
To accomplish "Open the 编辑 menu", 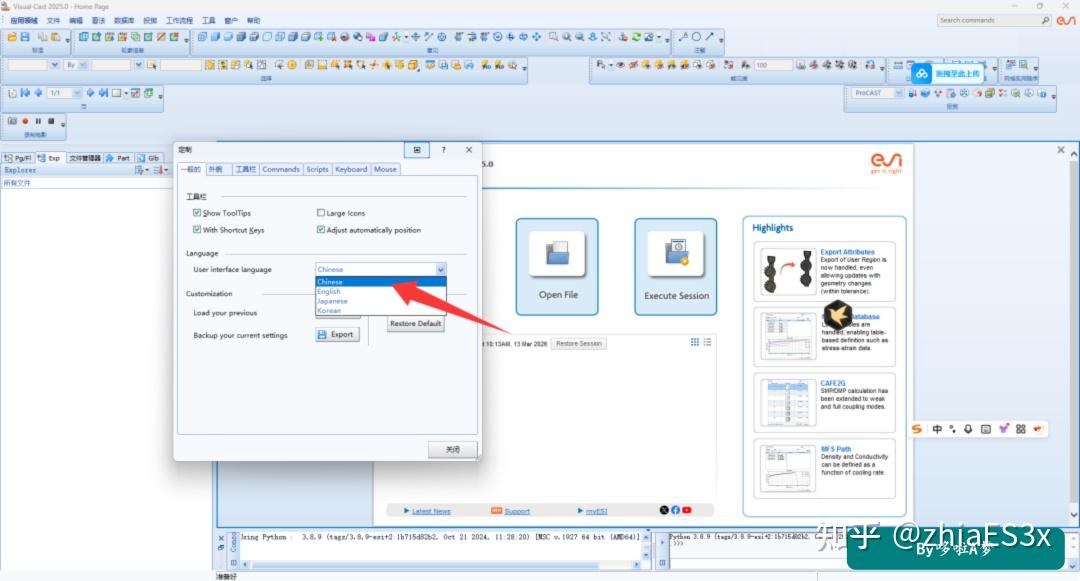I will pyautogui.click(x=76, y=21).
